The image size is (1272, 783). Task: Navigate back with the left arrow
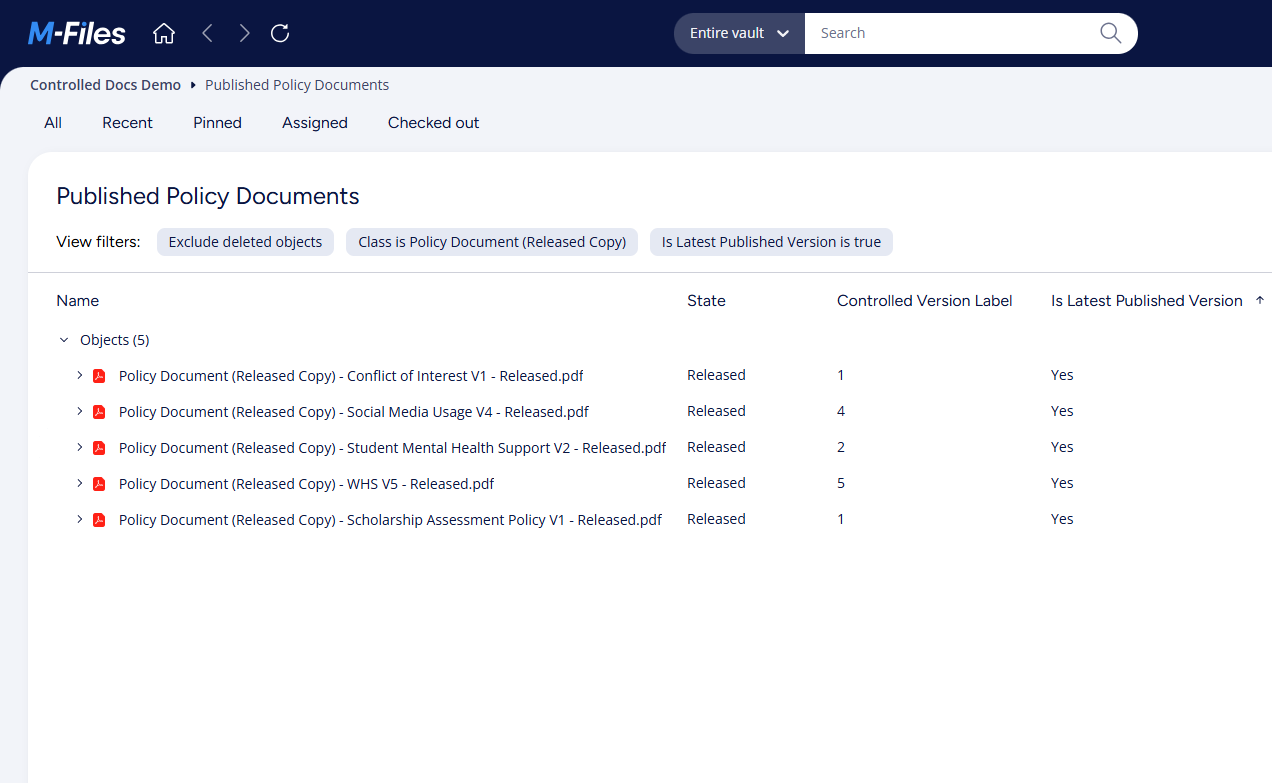(207, 33)
